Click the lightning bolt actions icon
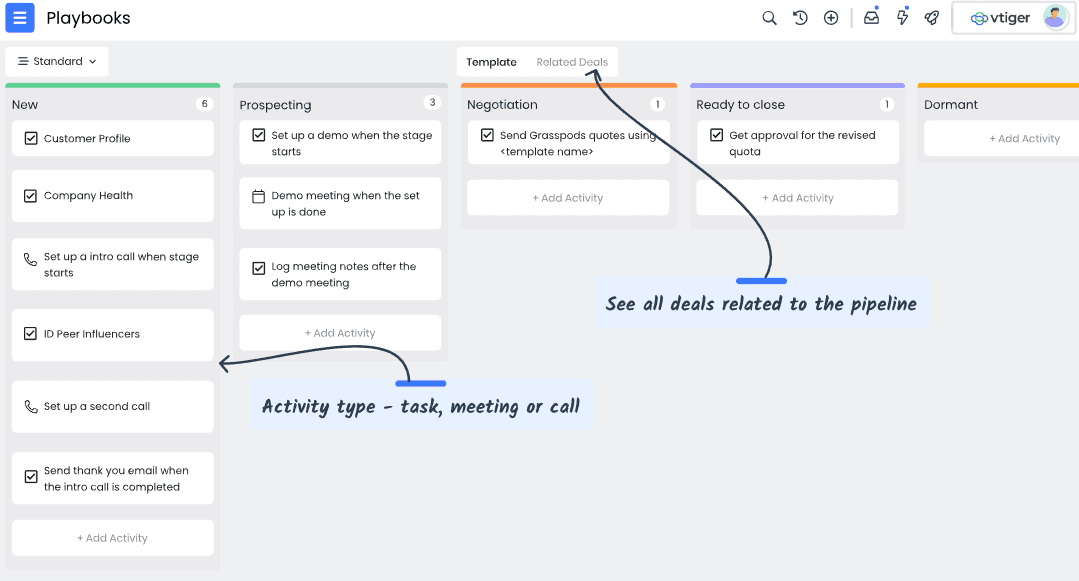This screenshot has height=581, width=1079. [902, 18]
